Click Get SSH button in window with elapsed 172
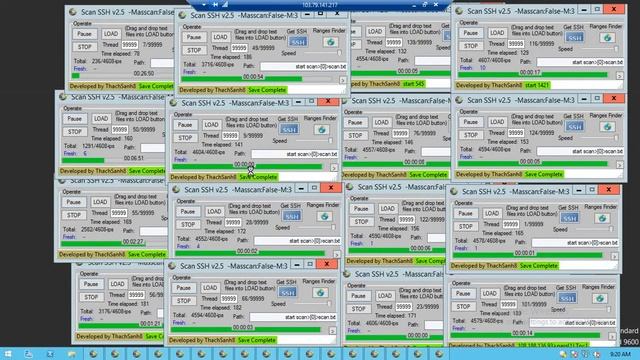Screen dimensions: 640x360 (292, 216)
